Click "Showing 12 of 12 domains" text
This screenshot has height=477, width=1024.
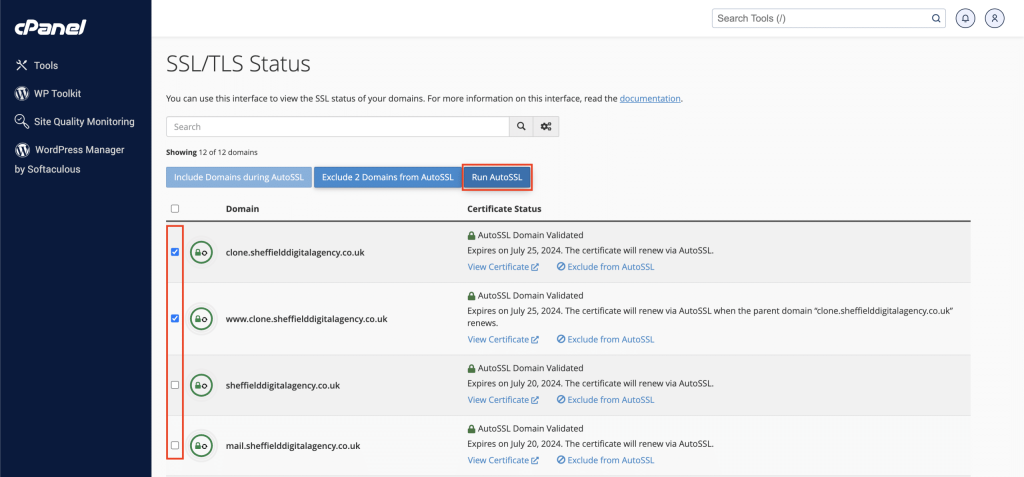tap(212, 152)
